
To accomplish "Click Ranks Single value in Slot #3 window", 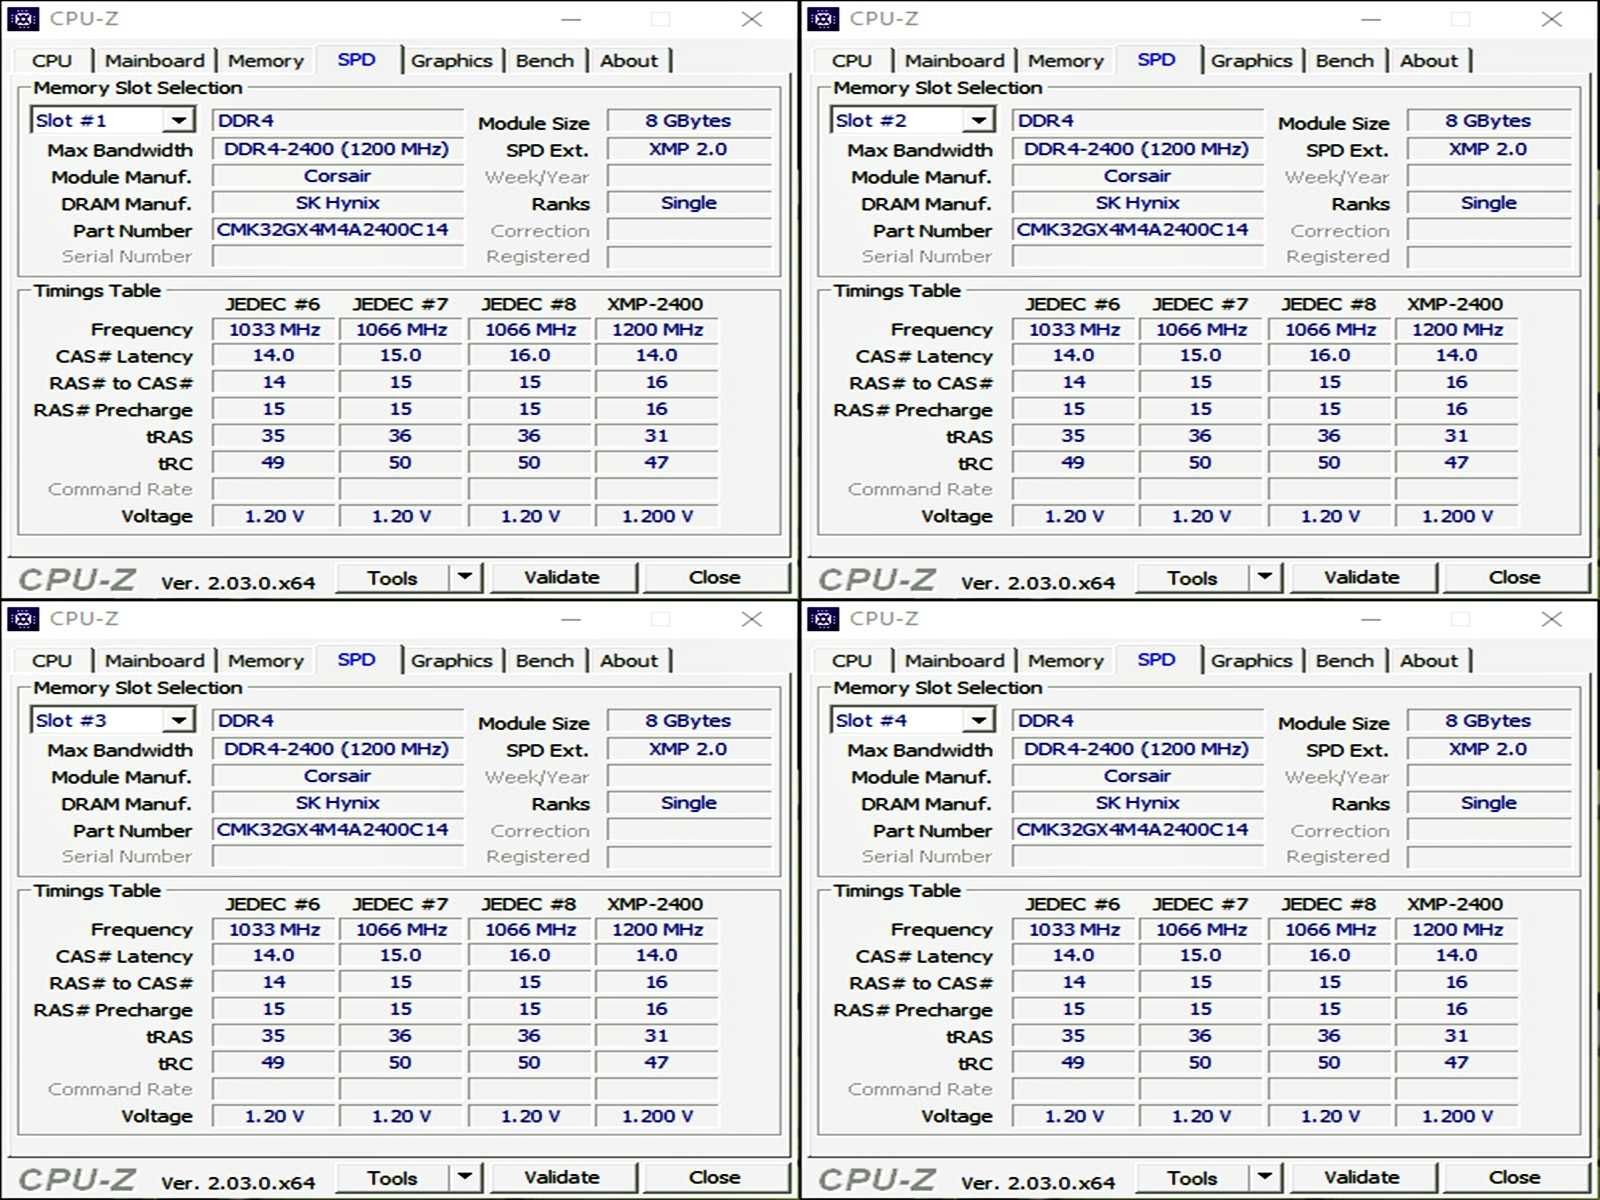I will [689, 803].
